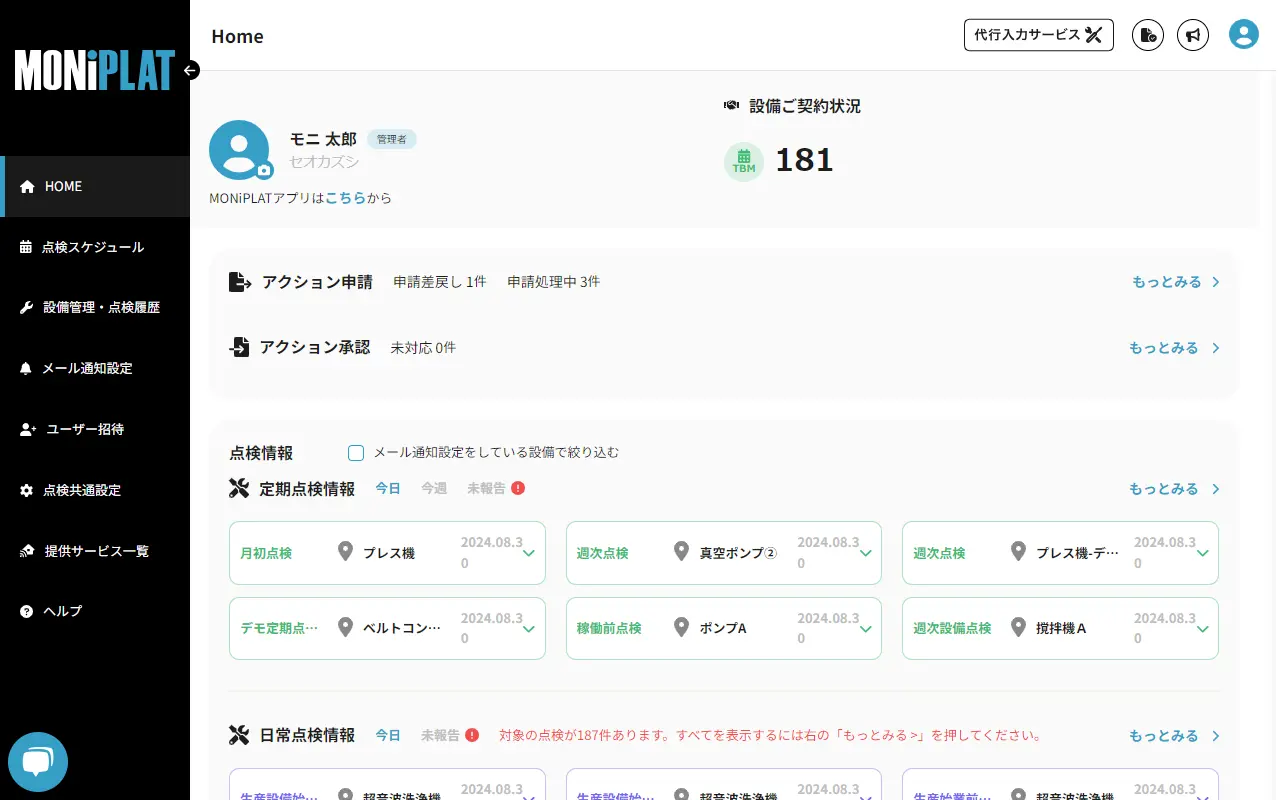This screenshot has height=800, width=1280.
Task: Click the MONiPLAT logo
Action: coord(95,70)
